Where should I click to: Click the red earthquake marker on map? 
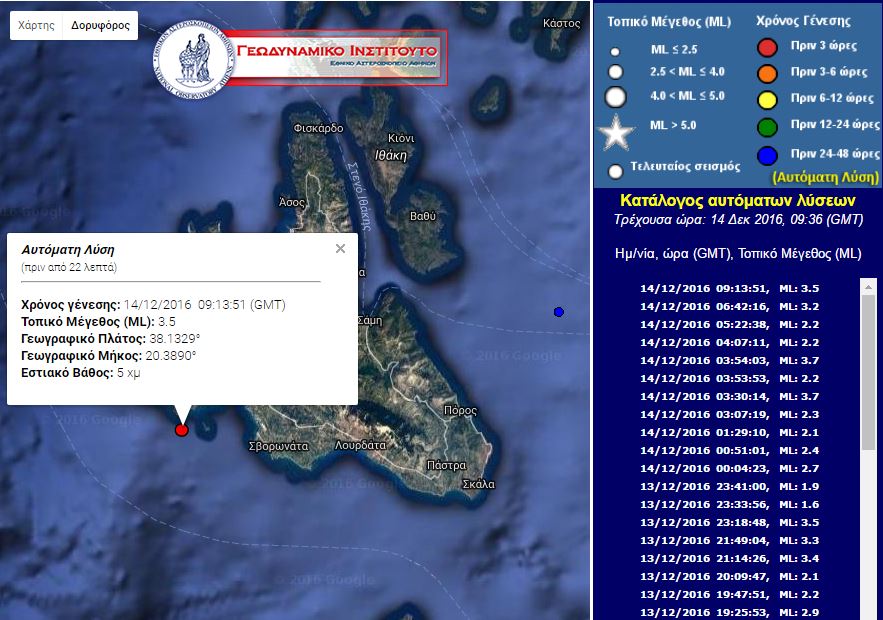(x=181, y=430)
